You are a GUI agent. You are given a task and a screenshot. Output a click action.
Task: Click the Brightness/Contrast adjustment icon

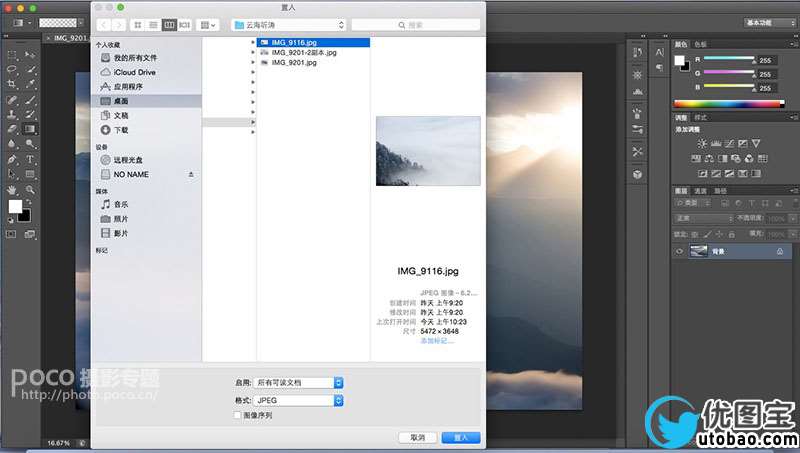tap(702, 143)
